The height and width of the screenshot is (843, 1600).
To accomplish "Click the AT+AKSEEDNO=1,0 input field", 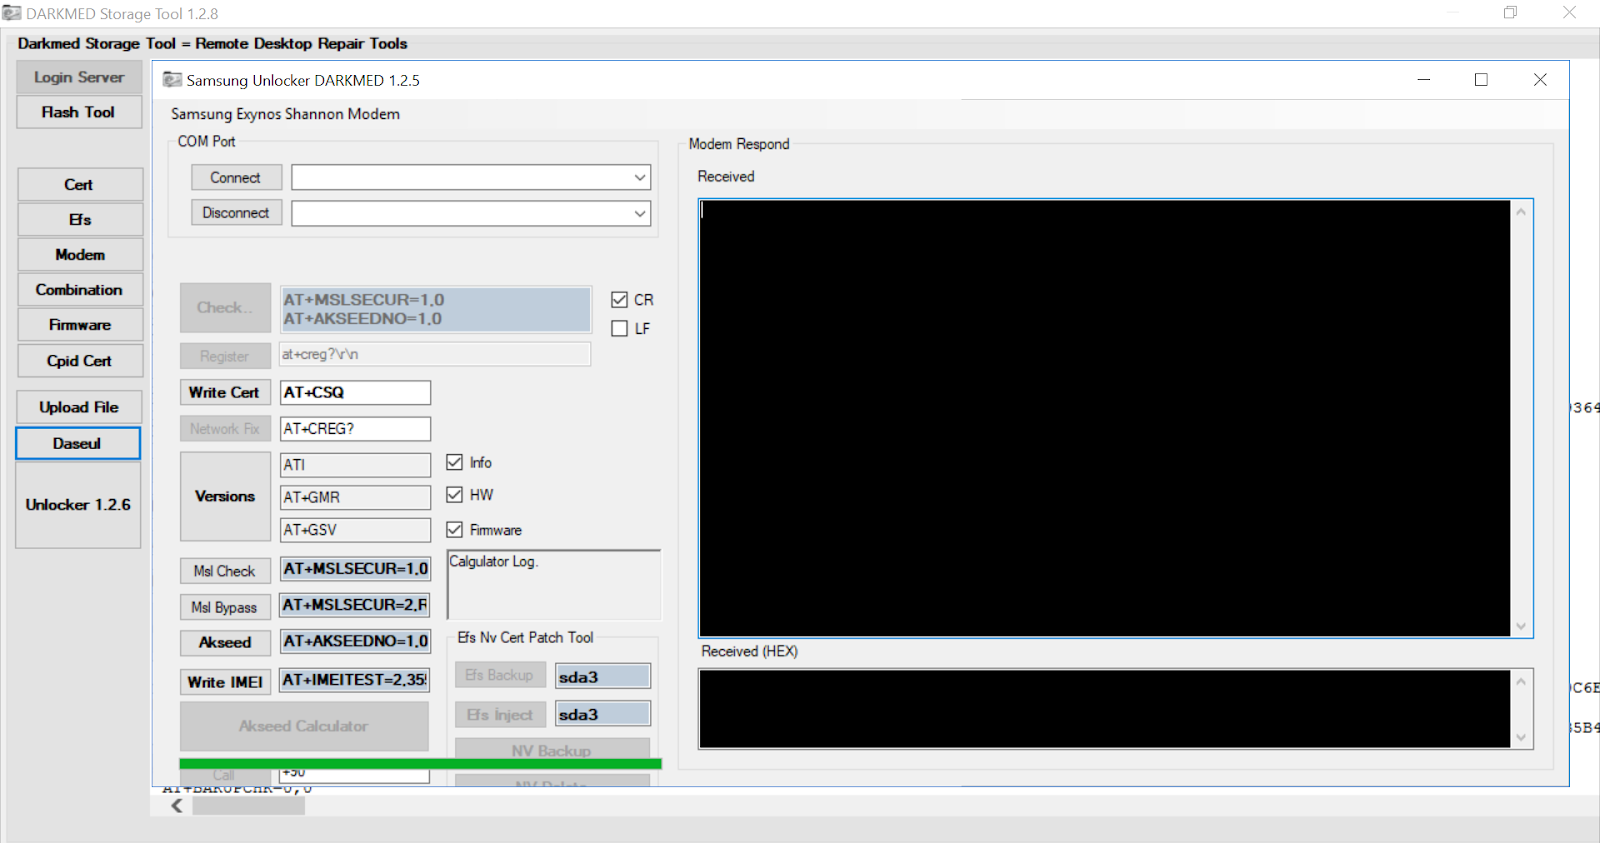I will (x=355, y=641).
